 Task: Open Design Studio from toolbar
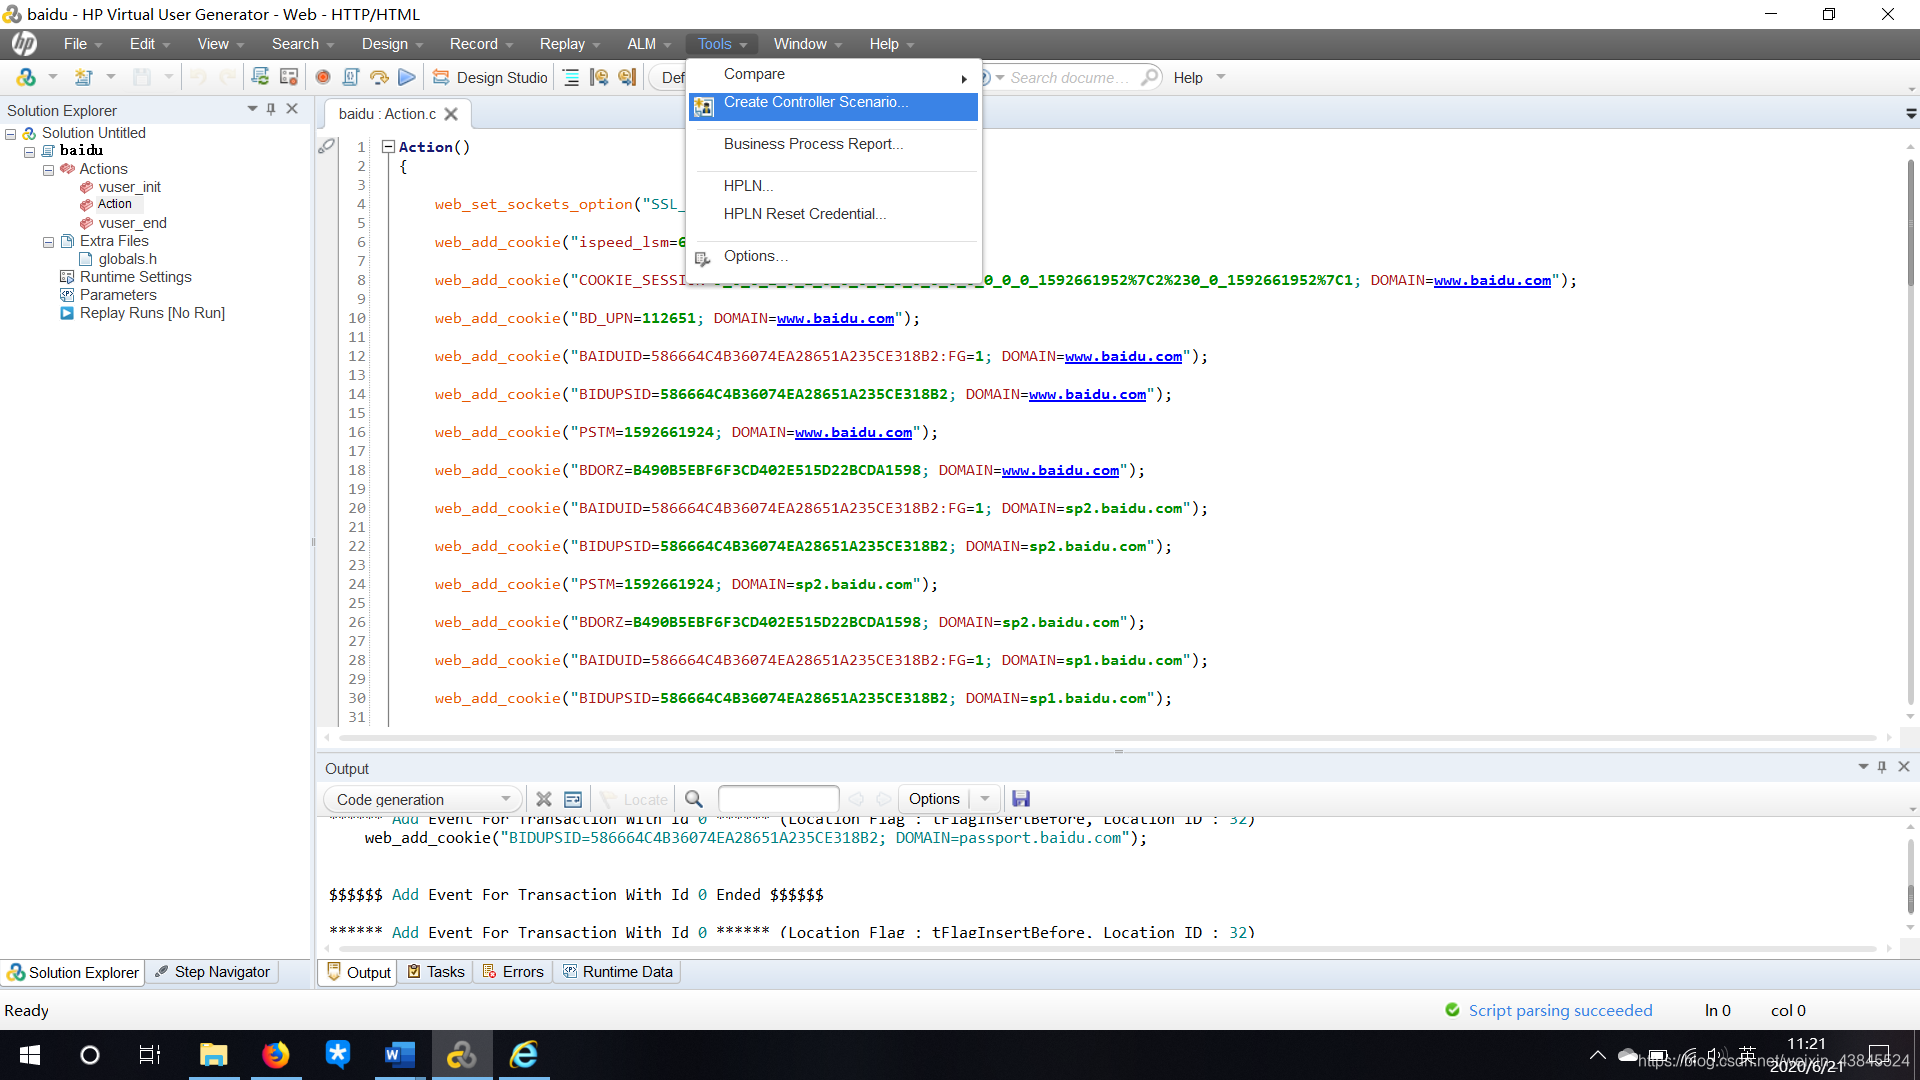pos(490,77)
